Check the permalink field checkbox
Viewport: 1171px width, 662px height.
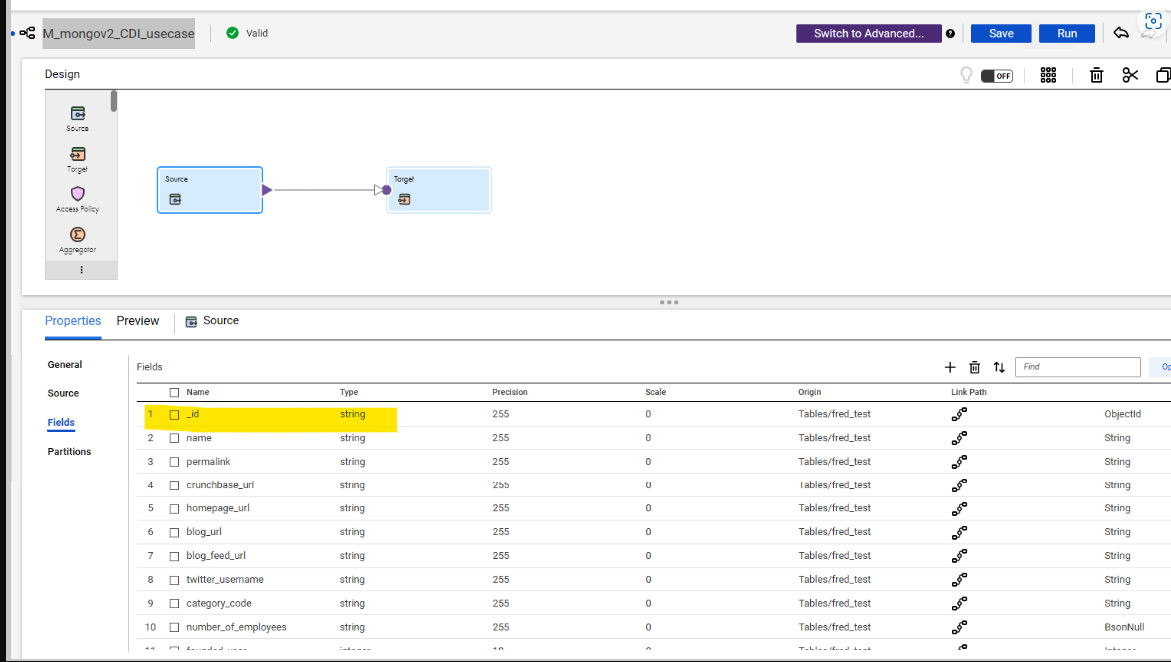pyautogui.click(x=174, y=463)
